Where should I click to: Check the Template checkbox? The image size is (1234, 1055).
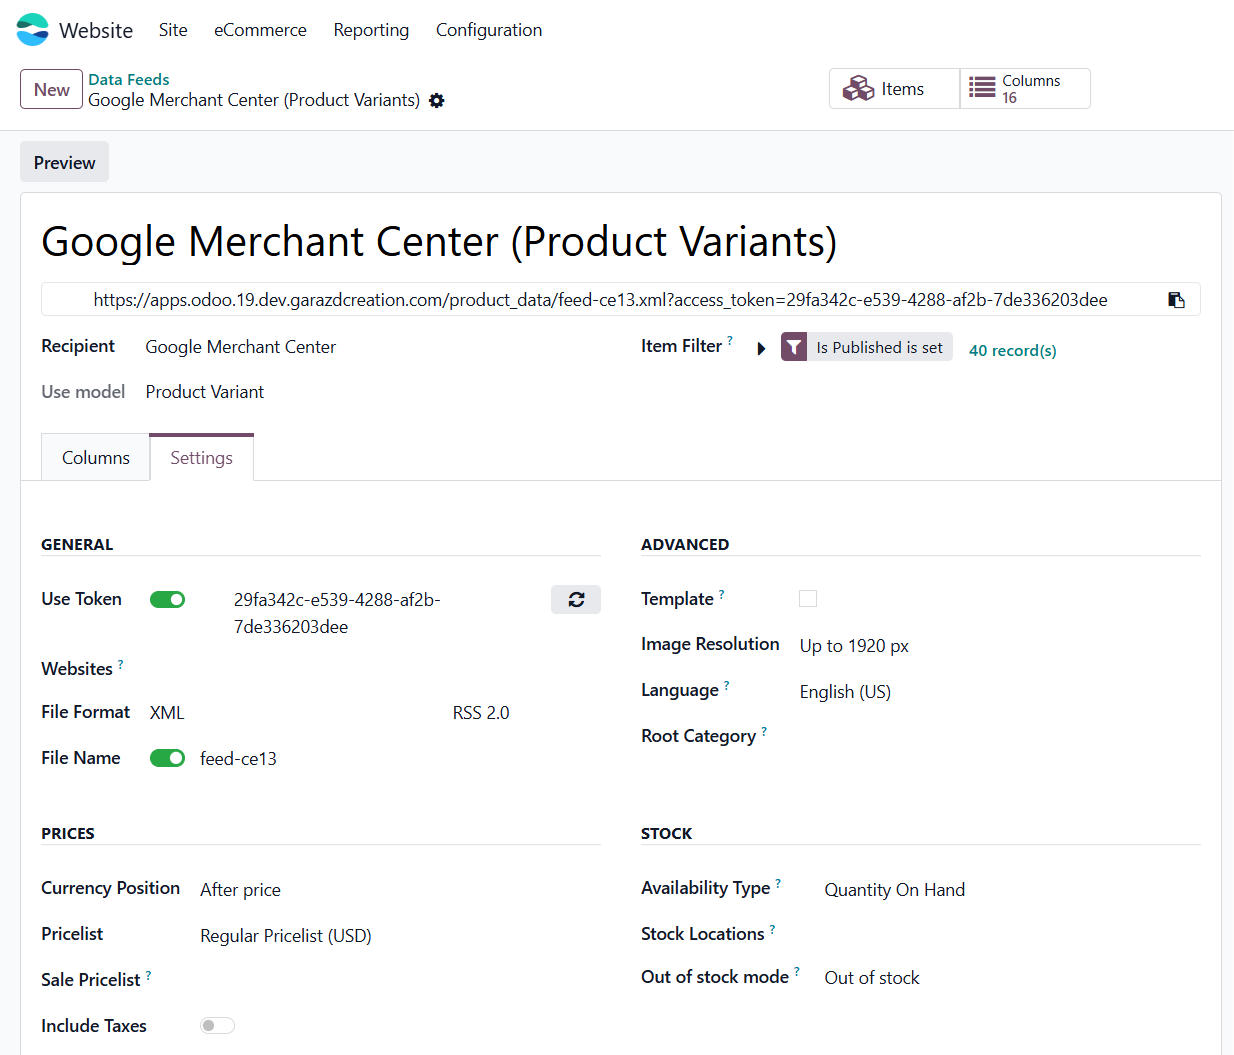click(808, 598)
